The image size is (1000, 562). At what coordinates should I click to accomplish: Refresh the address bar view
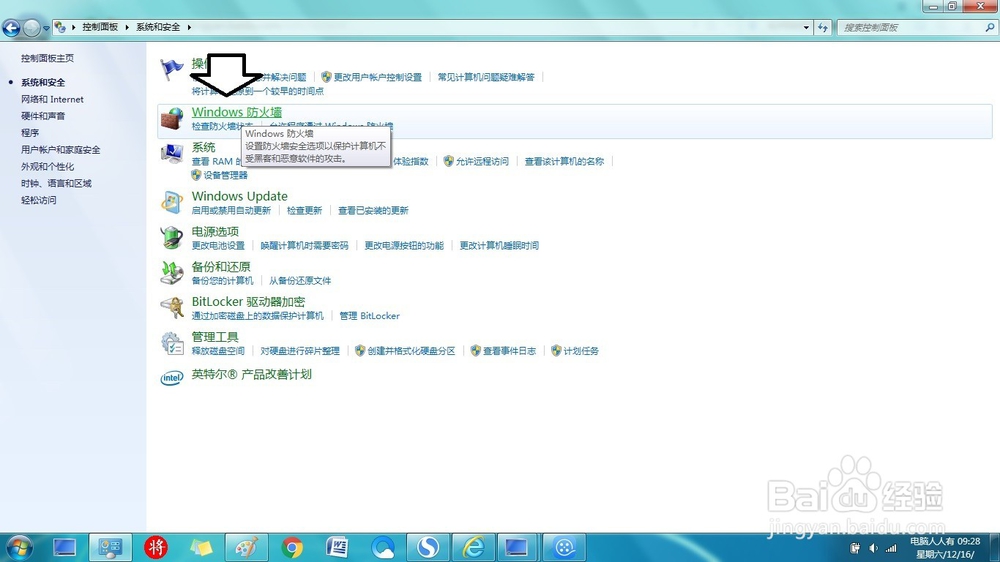823,27
